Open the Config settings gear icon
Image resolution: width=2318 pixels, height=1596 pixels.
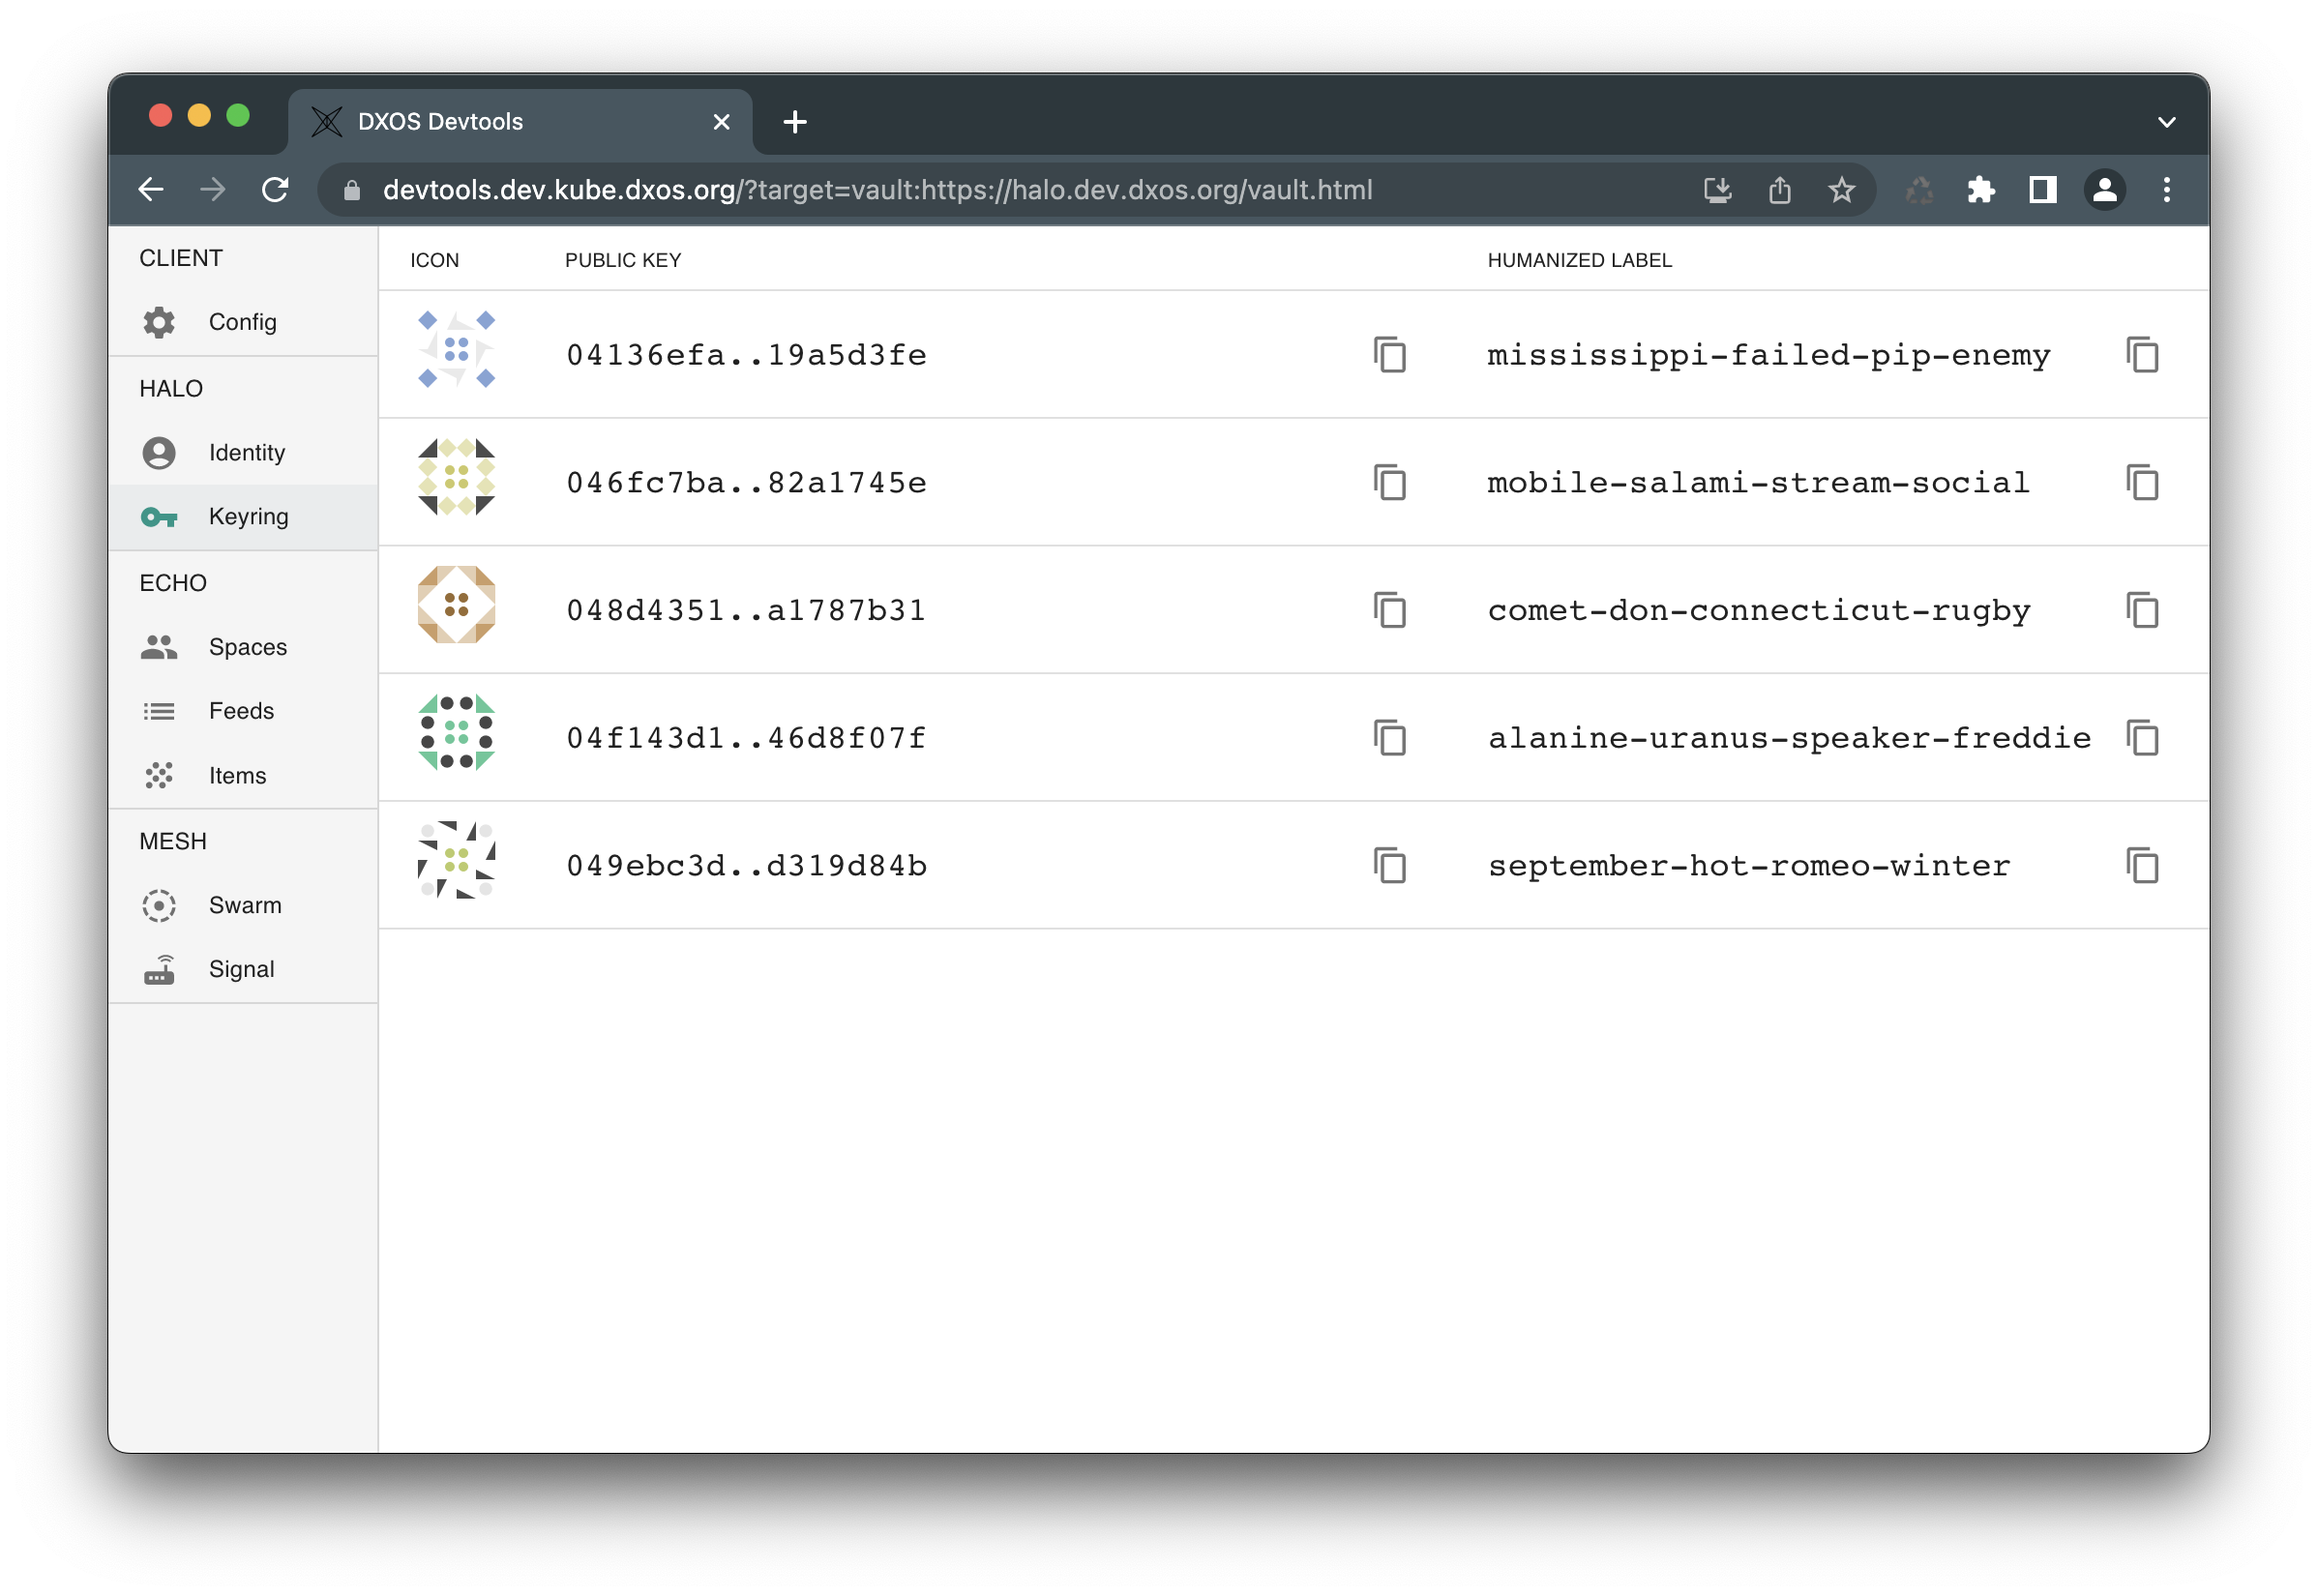click(x=160, y=322)
